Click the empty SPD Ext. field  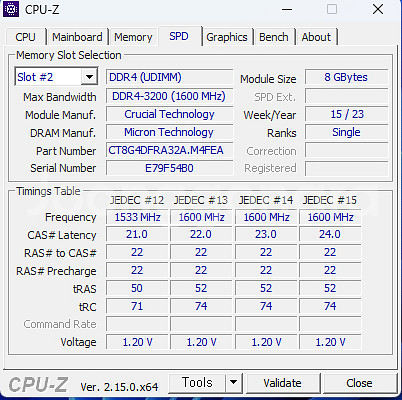346,96
